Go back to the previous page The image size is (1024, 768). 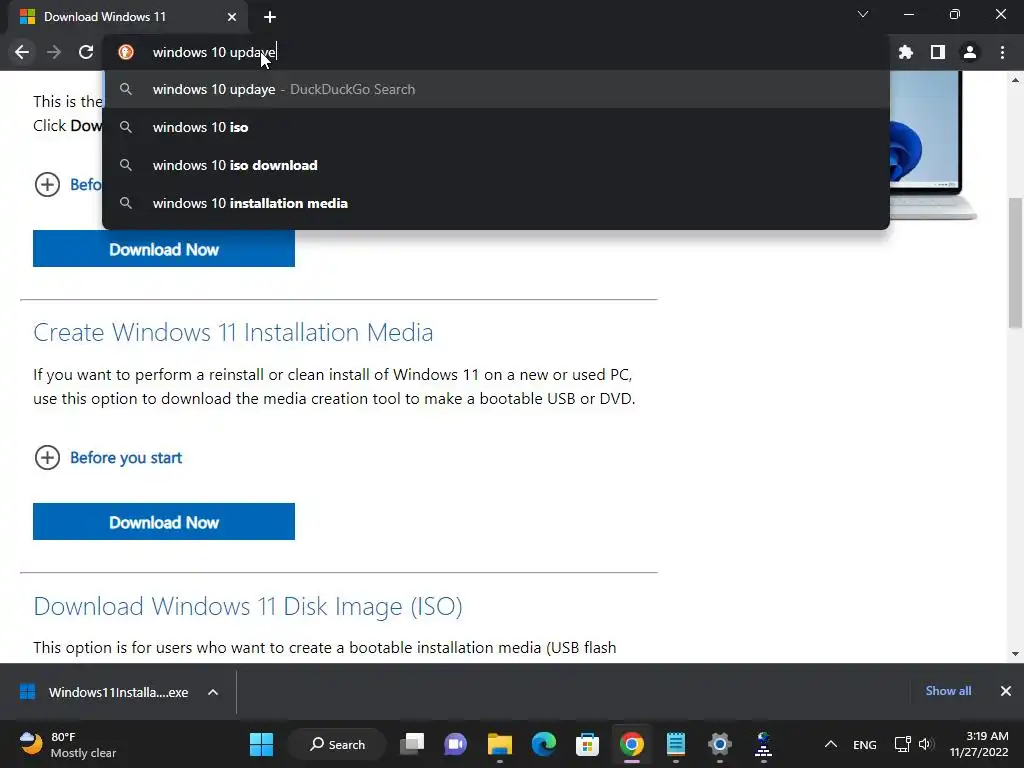(22, 52)
